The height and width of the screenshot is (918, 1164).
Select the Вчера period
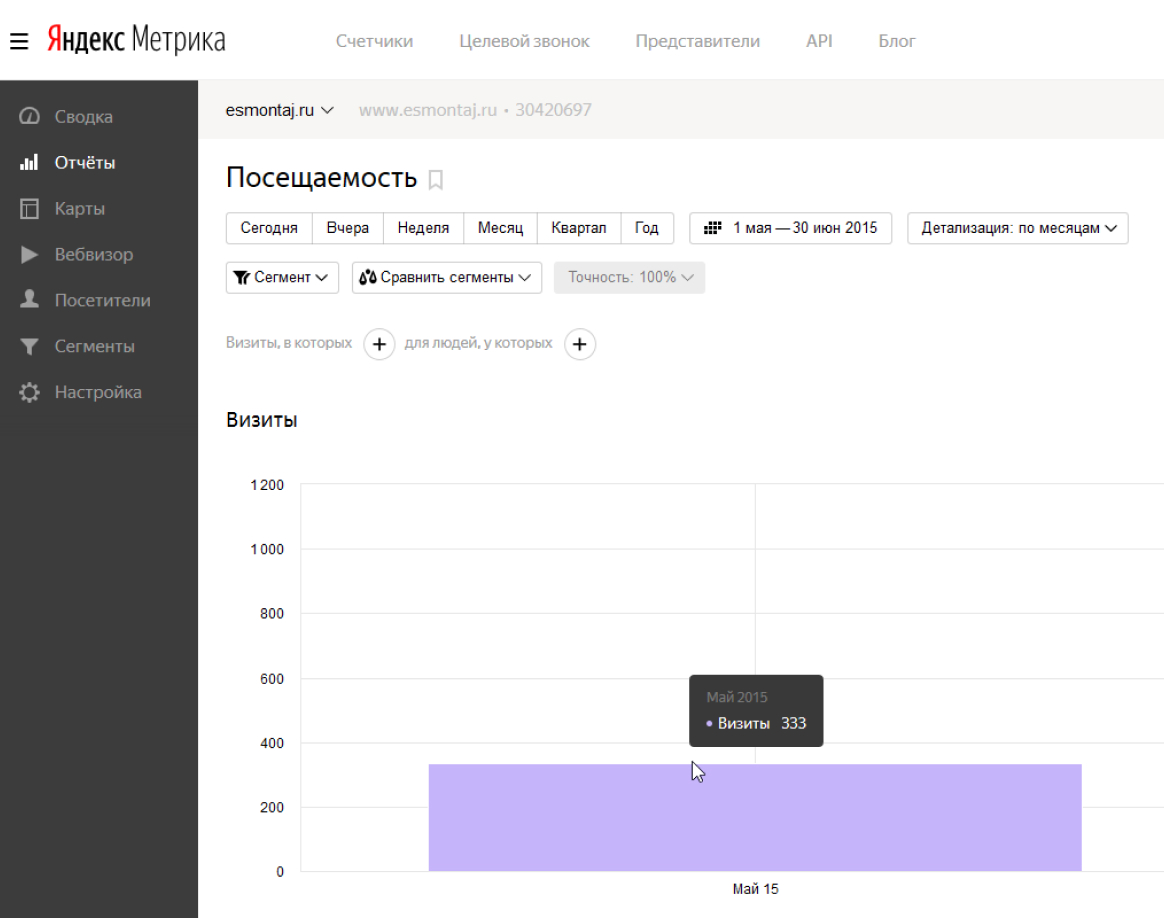tap(347, 228)
